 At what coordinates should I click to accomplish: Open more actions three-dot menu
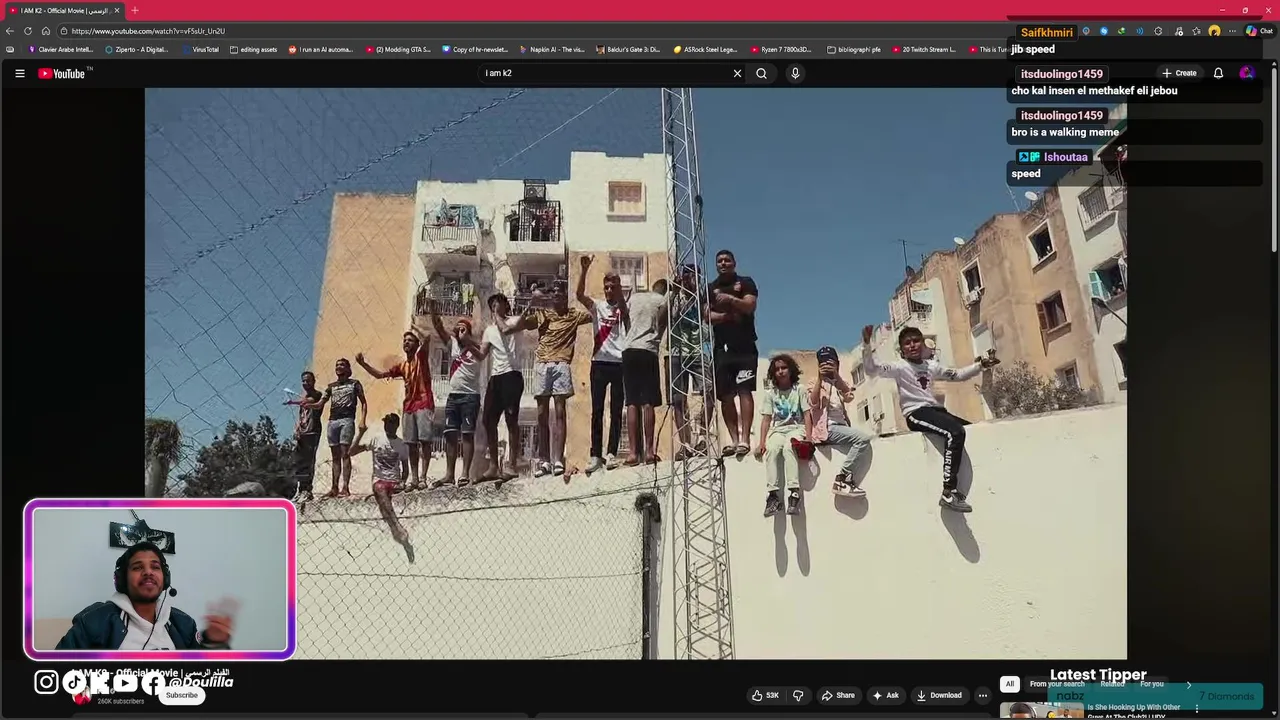(983, 695)
